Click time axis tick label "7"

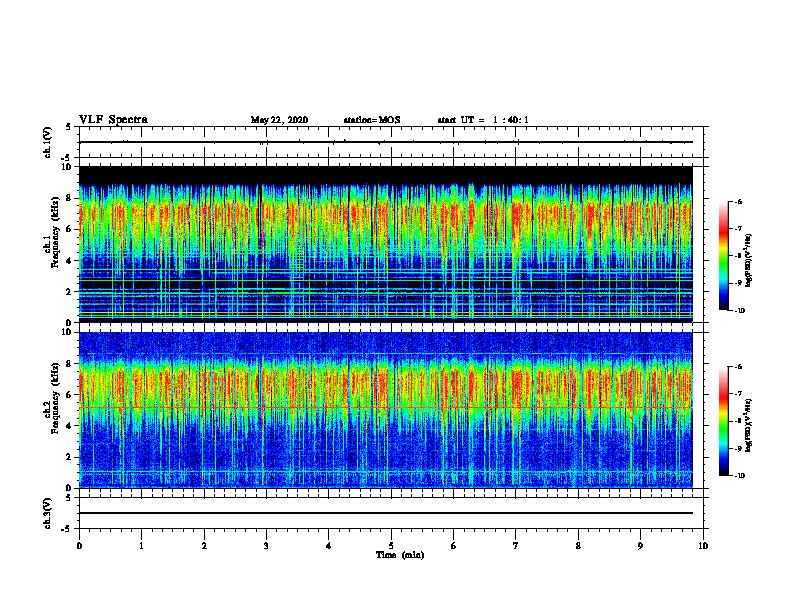pos(516,546)
